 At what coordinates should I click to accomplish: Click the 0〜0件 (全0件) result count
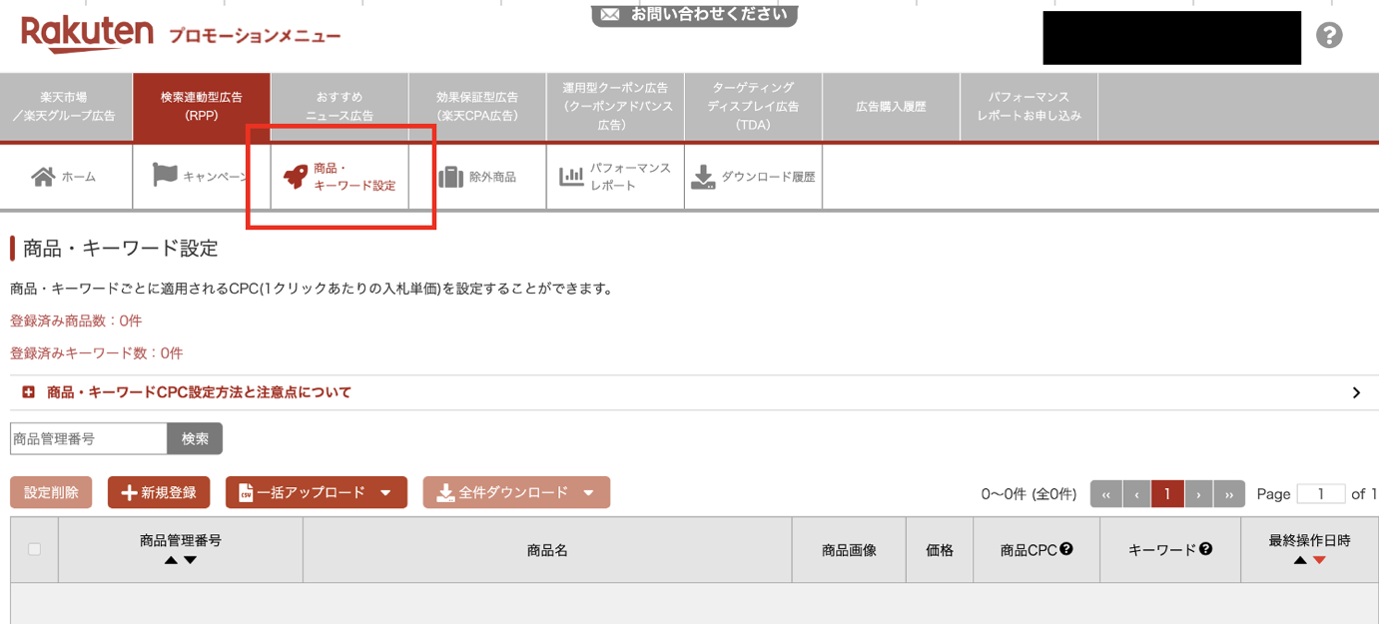[1029, 494]
